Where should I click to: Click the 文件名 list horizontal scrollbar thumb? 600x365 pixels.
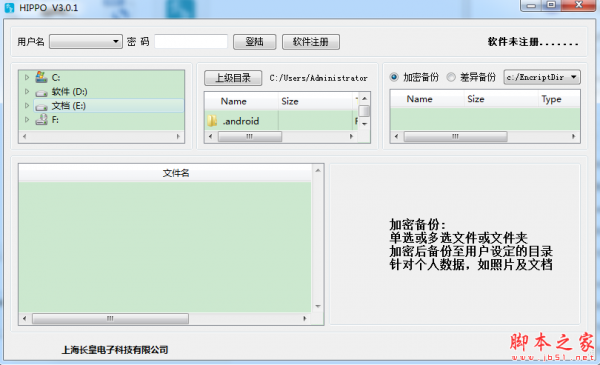click(x=110, y=318)
